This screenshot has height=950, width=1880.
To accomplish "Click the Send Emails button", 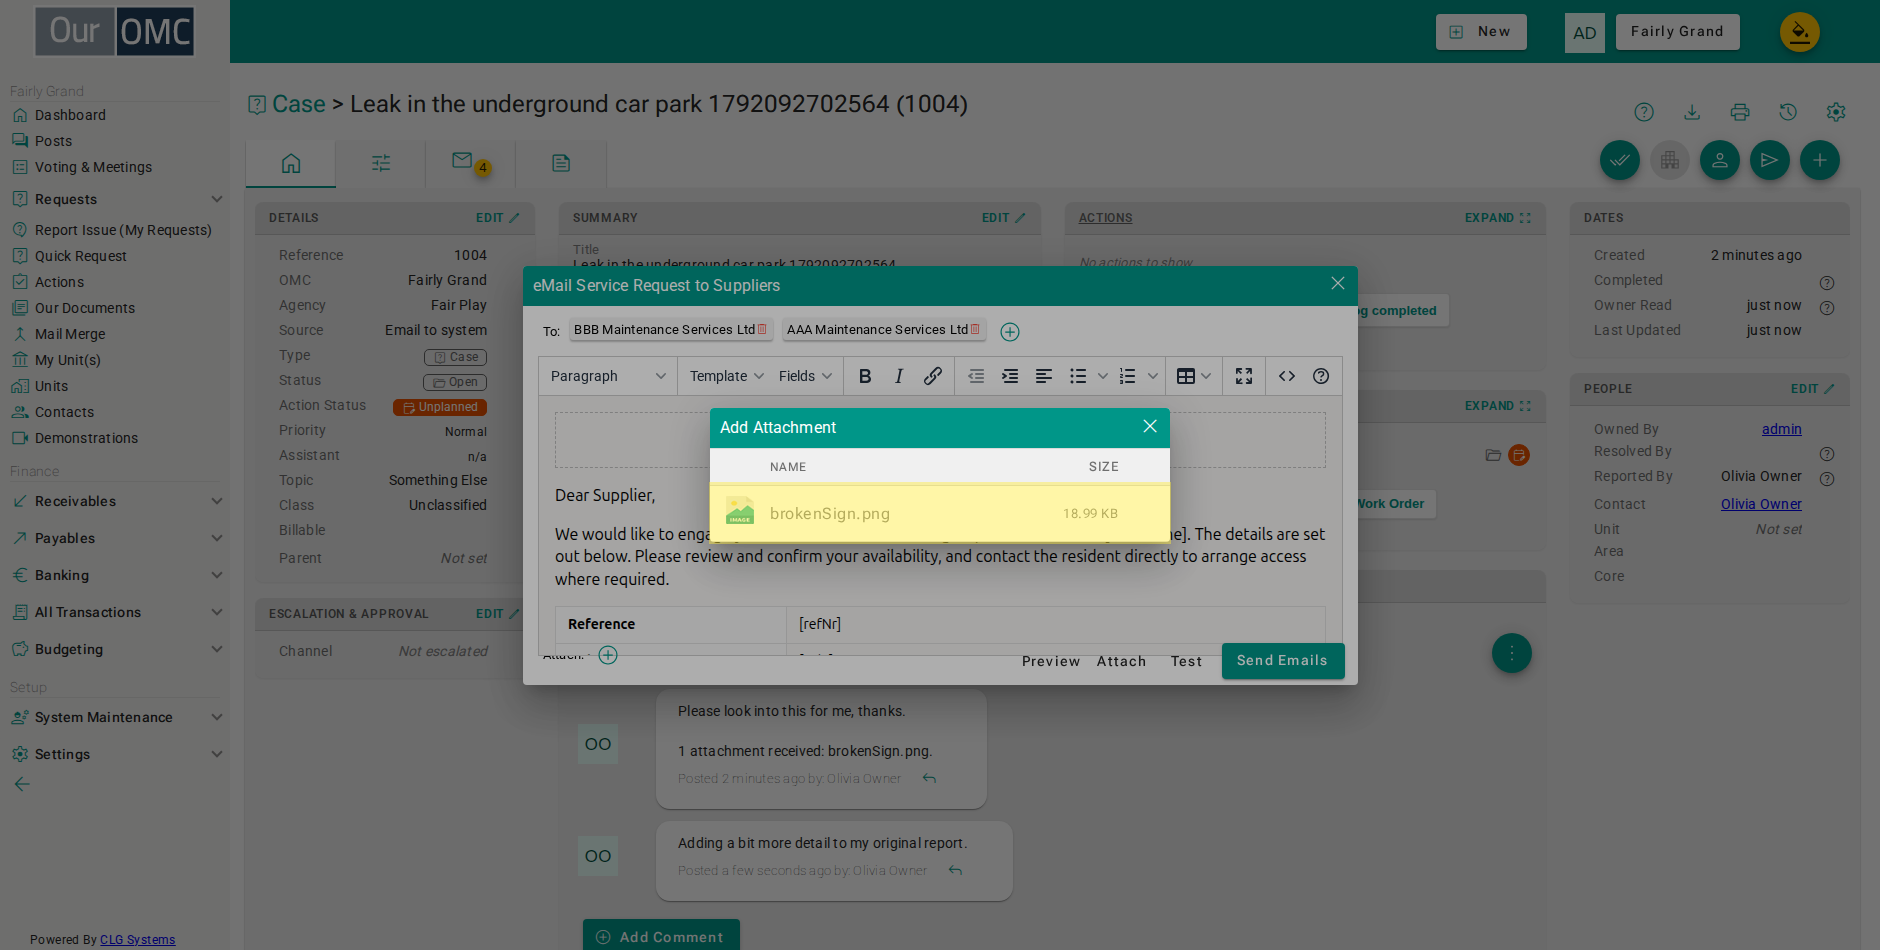I will pos(1283,660).
